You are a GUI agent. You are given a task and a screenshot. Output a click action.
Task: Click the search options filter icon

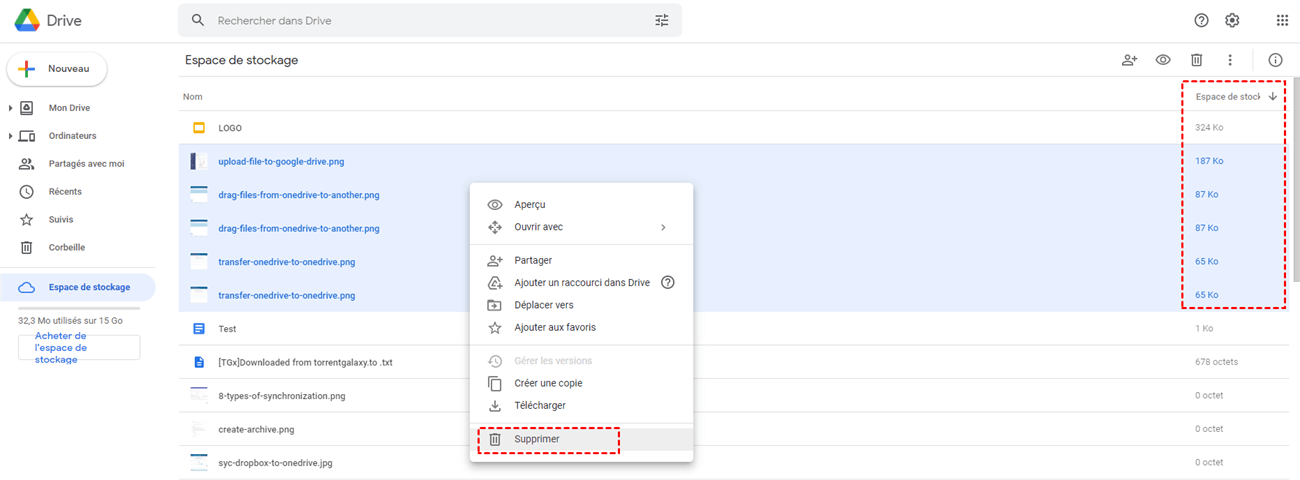pos(662,20)
